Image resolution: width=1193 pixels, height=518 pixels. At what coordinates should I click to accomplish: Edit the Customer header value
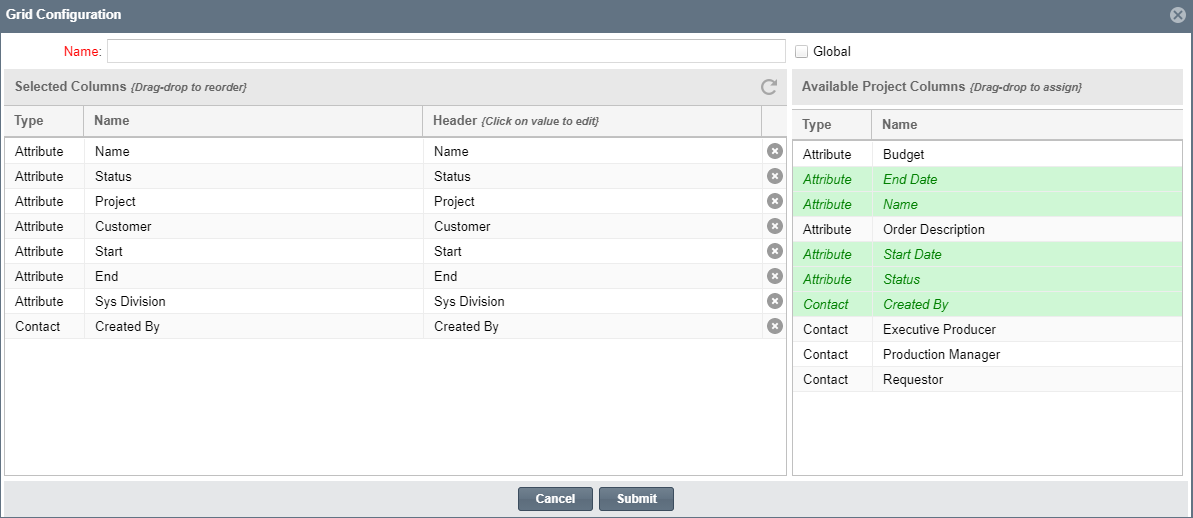(x=592, y=227)
